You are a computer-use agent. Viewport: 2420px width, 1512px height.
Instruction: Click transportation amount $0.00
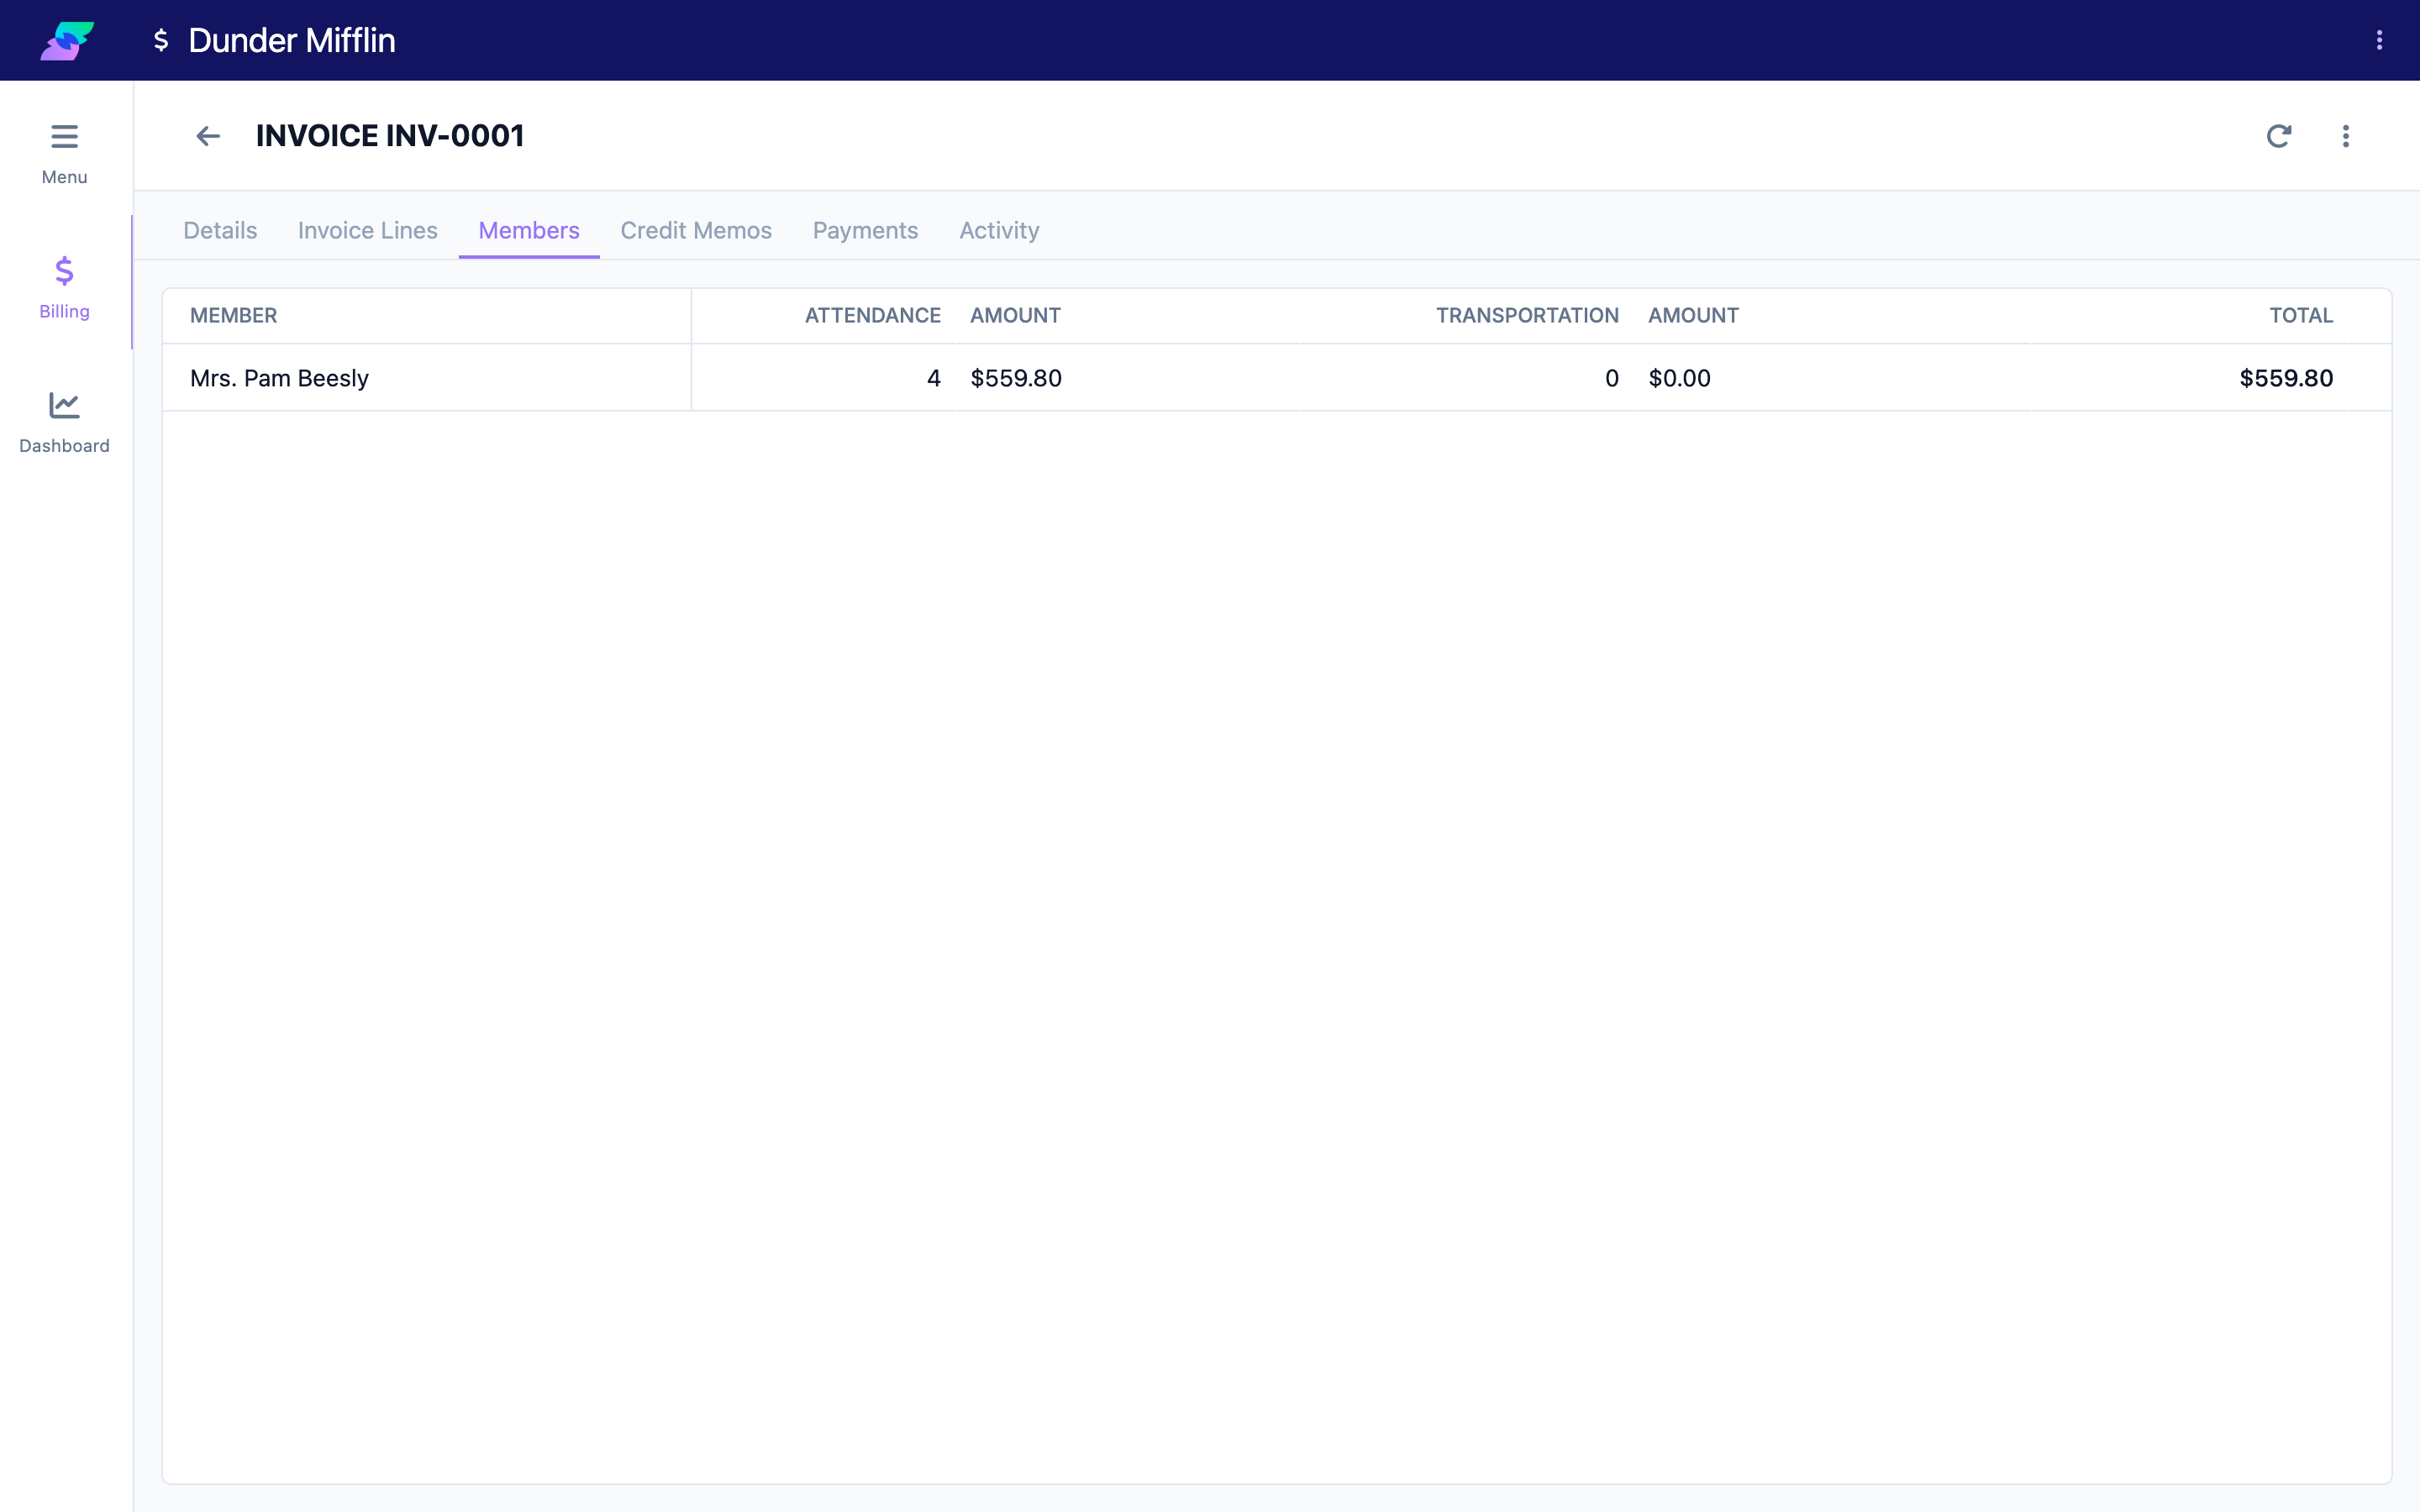[1680, 378]
